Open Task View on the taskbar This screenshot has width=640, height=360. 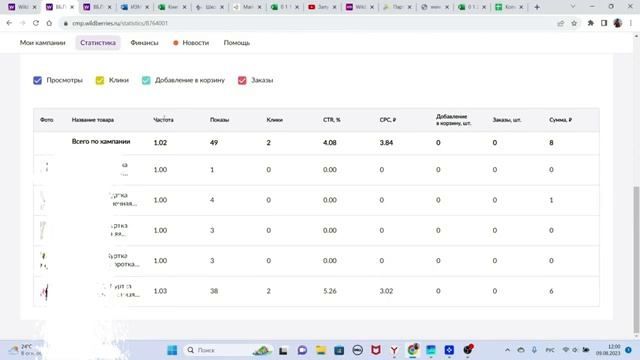(283, 350)
